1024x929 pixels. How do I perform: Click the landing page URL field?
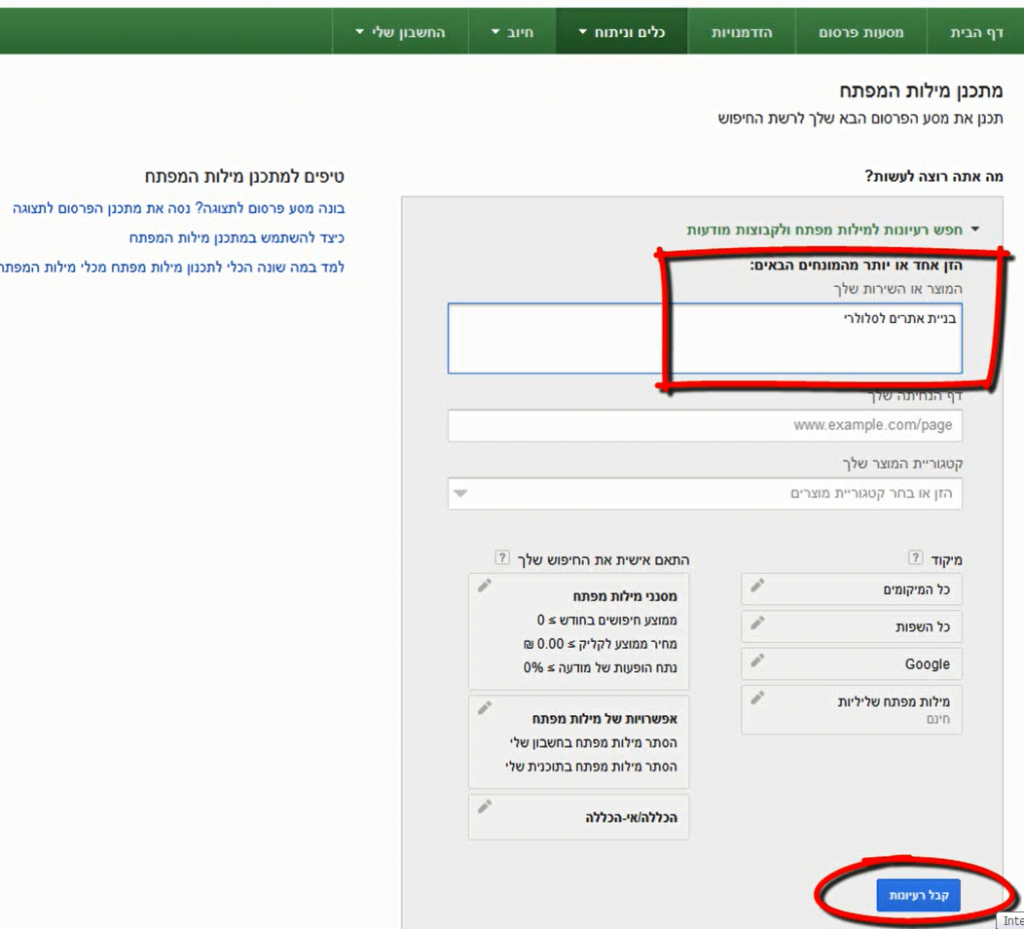(705, 426)
